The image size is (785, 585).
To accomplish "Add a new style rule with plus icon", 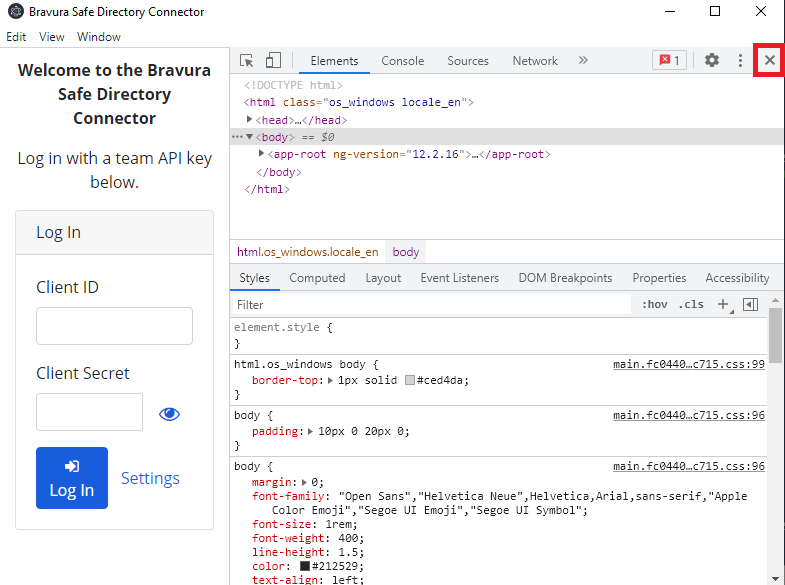I will point(722,304).
